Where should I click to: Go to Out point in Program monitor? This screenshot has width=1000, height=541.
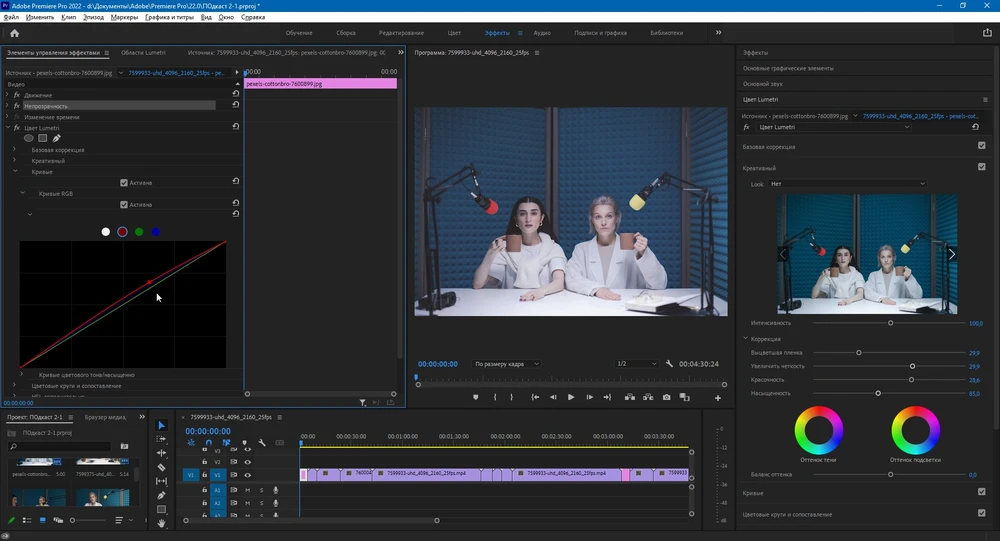coord(607,397)
